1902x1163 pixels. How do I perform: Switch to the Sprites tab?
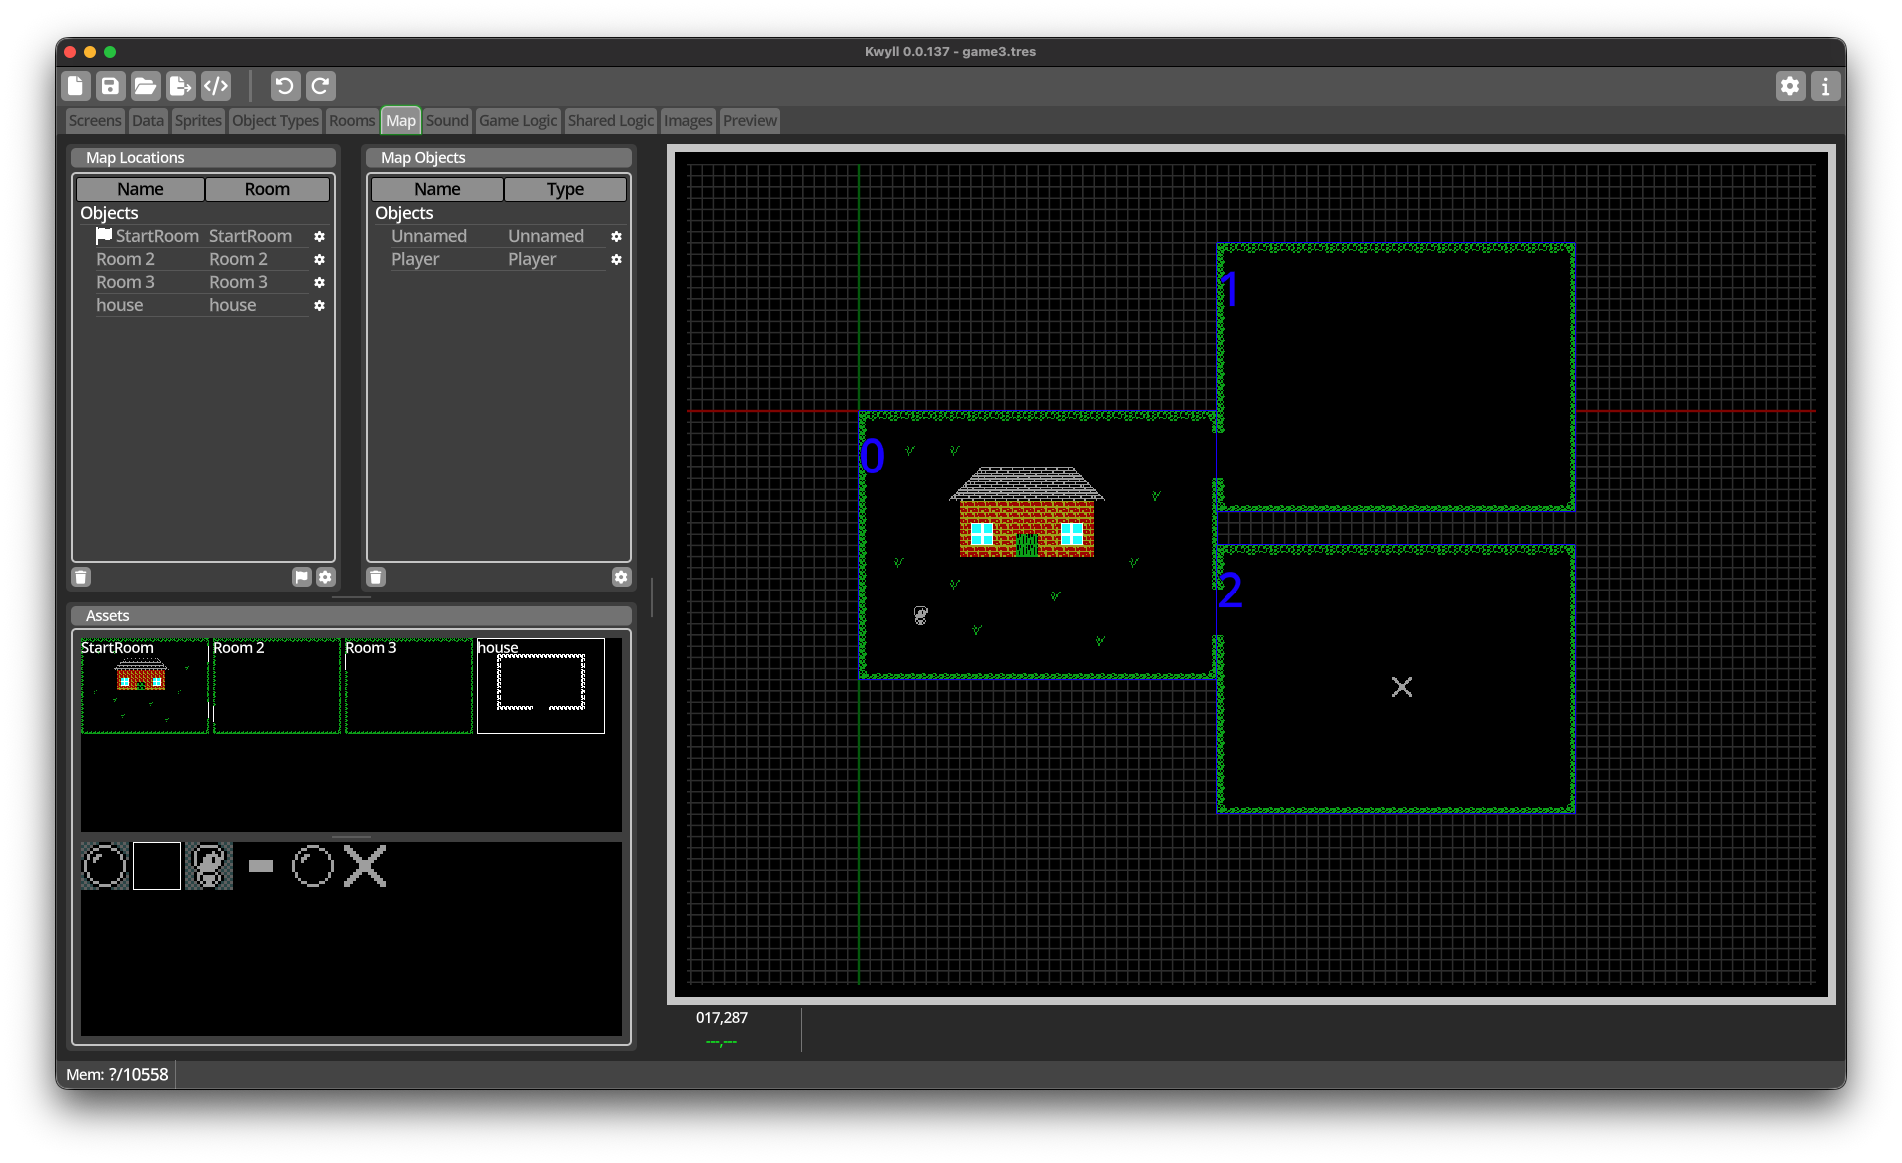pyautogui.click(x=198, y=121)
